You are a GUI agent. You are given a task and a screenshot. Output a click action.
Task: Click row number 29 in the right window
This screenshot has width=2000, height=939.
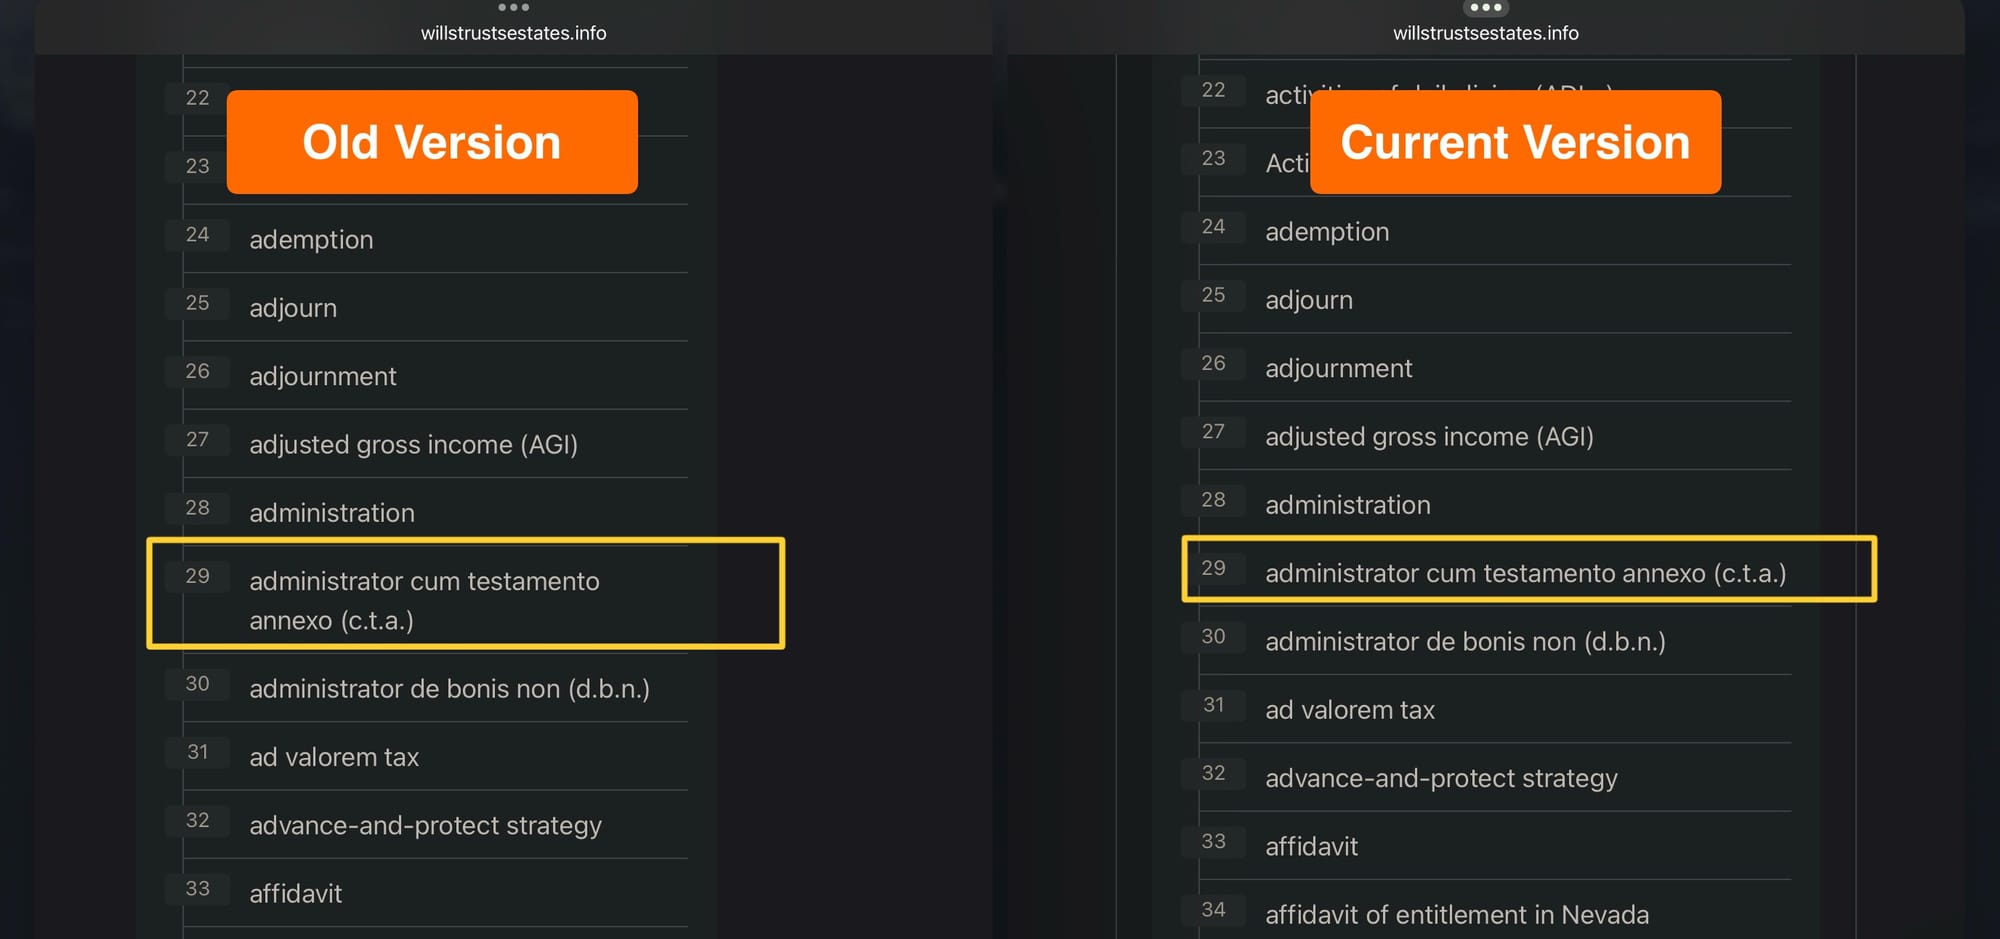tap(1213, 568)
